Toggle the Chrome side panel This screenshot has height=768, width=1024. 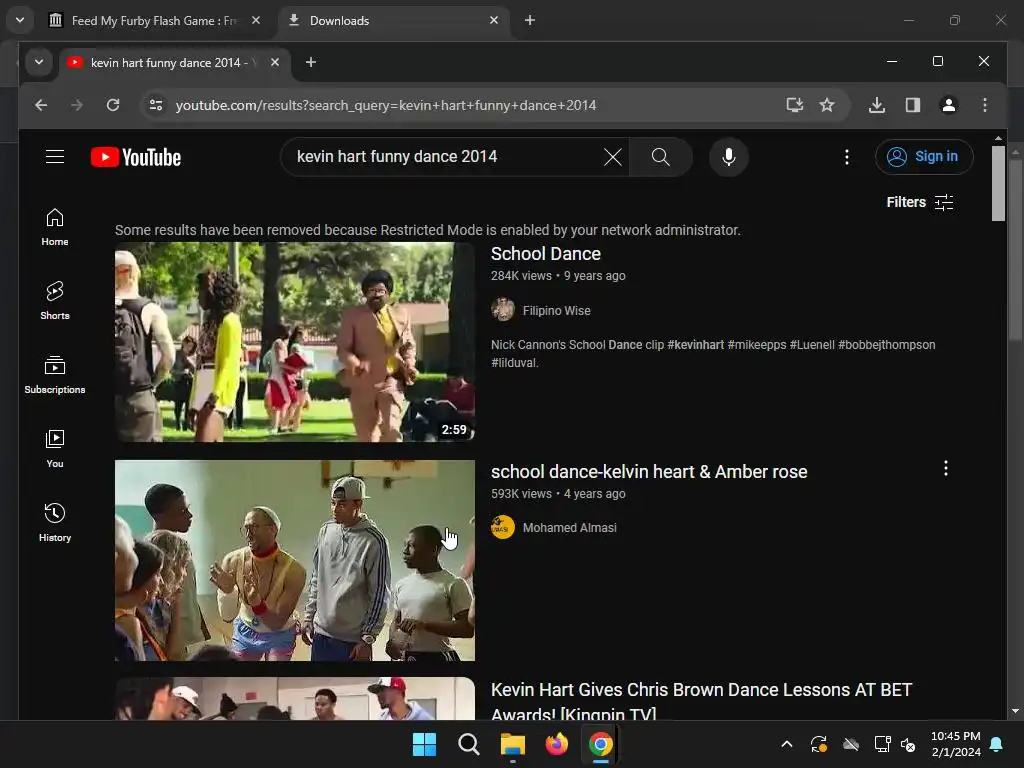[x=912, y=105]
